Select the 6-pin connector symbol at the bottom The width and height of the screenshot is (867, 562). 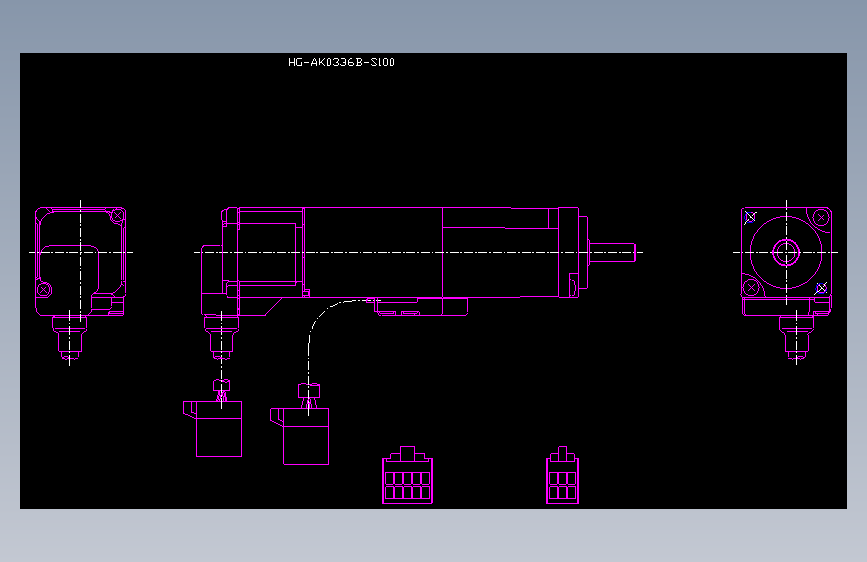(562, 475)
